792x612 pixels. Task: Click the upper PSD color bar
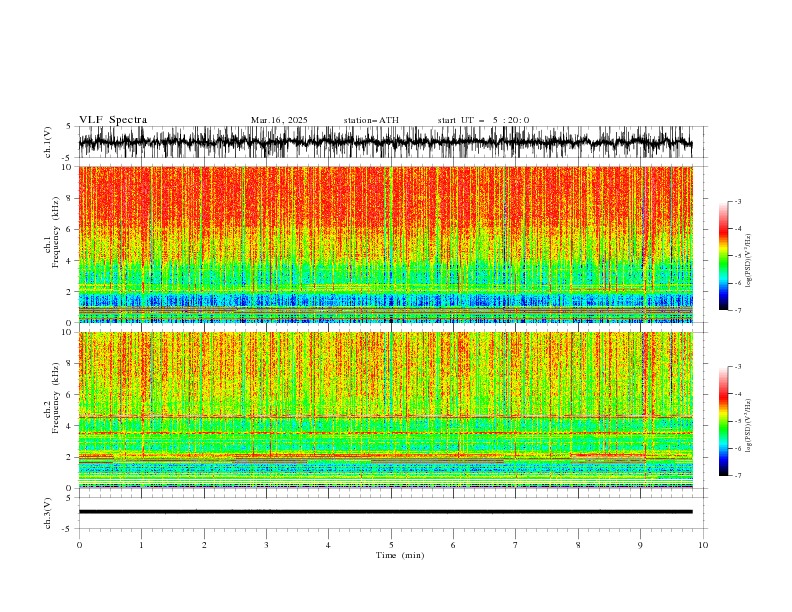pyautogui.click(x=723, y=256)
